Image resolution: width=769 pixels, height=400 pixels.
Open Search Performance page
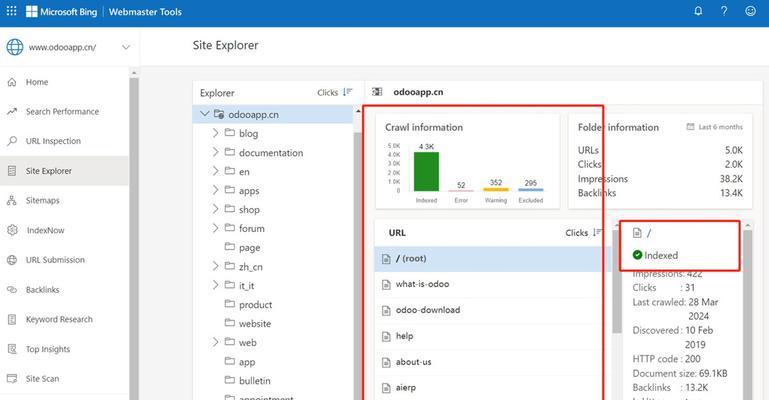pyautogui.click(x=62, y=112)
